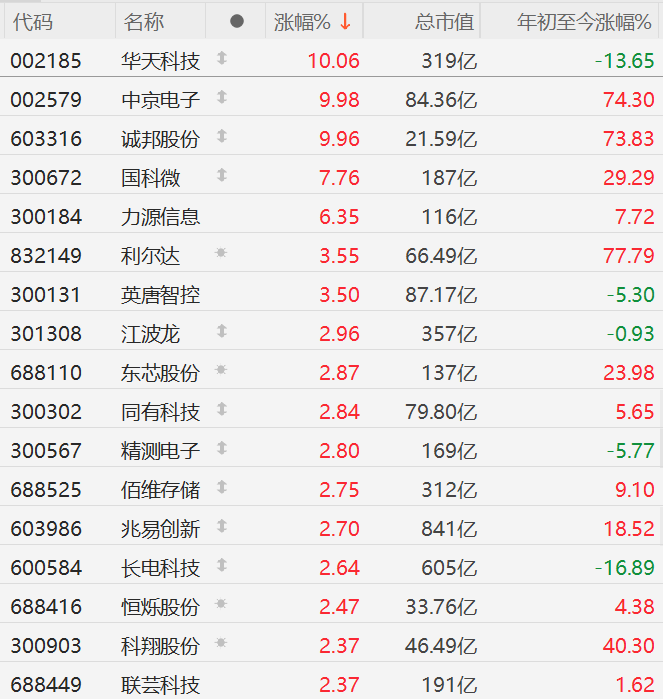The image size is (663, 699).
Task: Click the 10.06 change value
Action: coord(334,61)
